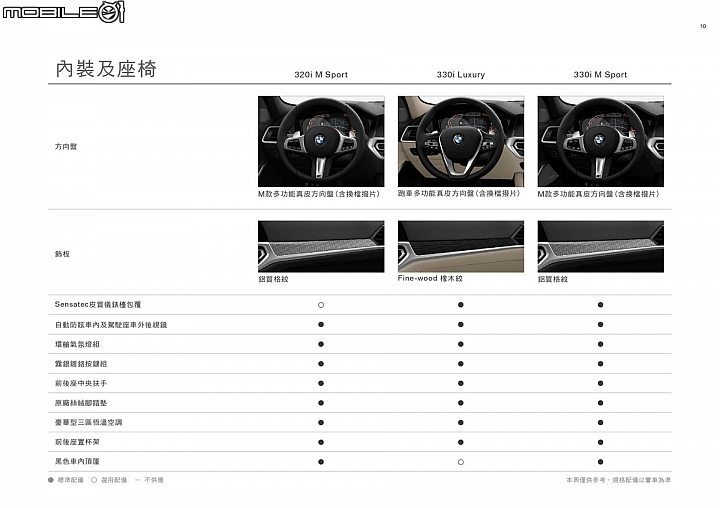Click the Sensatec dot under 330i M Sport
The image size is (720, 508).
point(601,305)
